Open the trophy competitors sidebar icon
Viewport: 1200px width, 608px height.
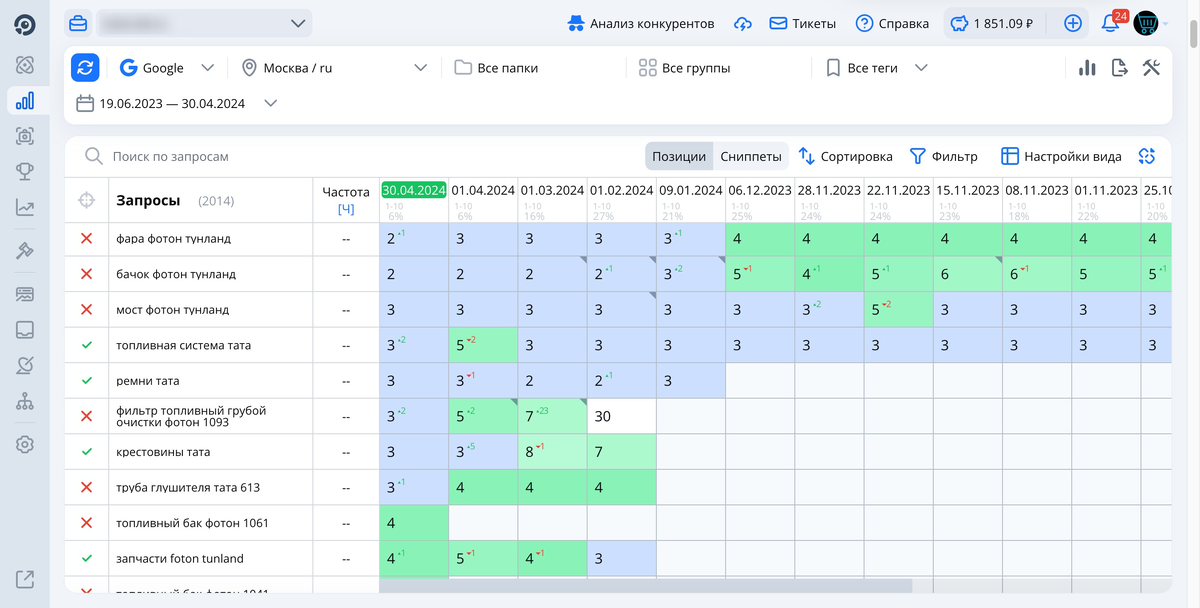click(25, 172)
